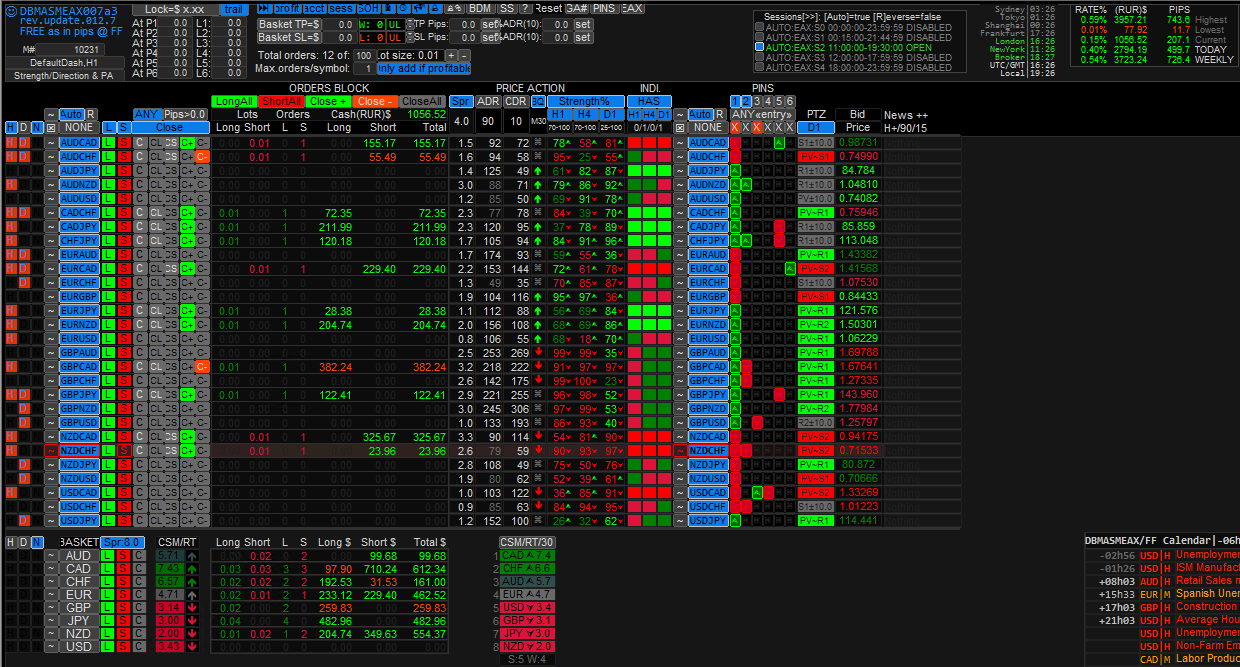Click the CloseAll button

coord(422,101)
